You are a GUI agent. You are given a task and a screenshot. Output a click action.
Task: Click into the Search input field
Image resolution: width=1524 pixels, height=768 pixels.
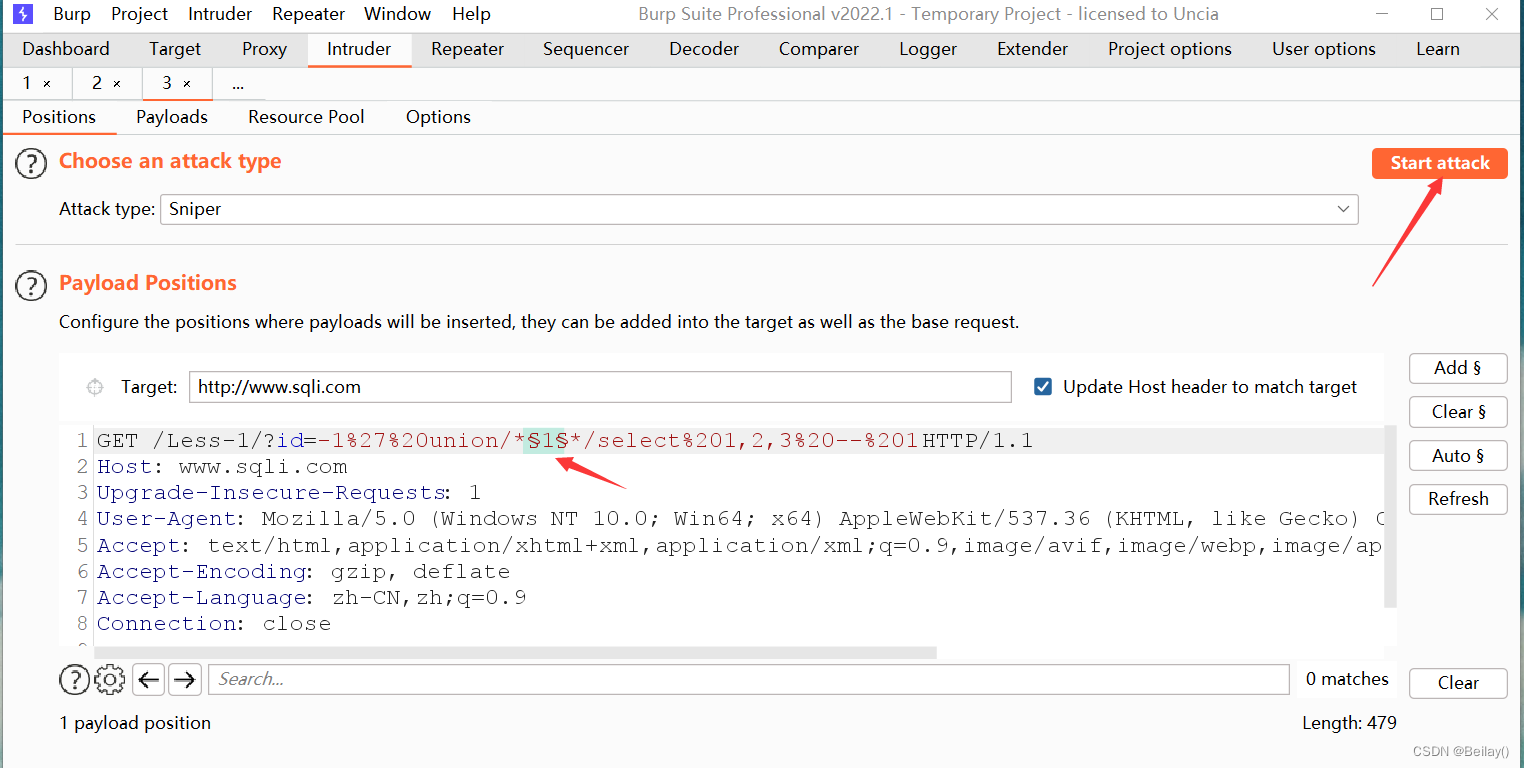[x=748, y=679]
